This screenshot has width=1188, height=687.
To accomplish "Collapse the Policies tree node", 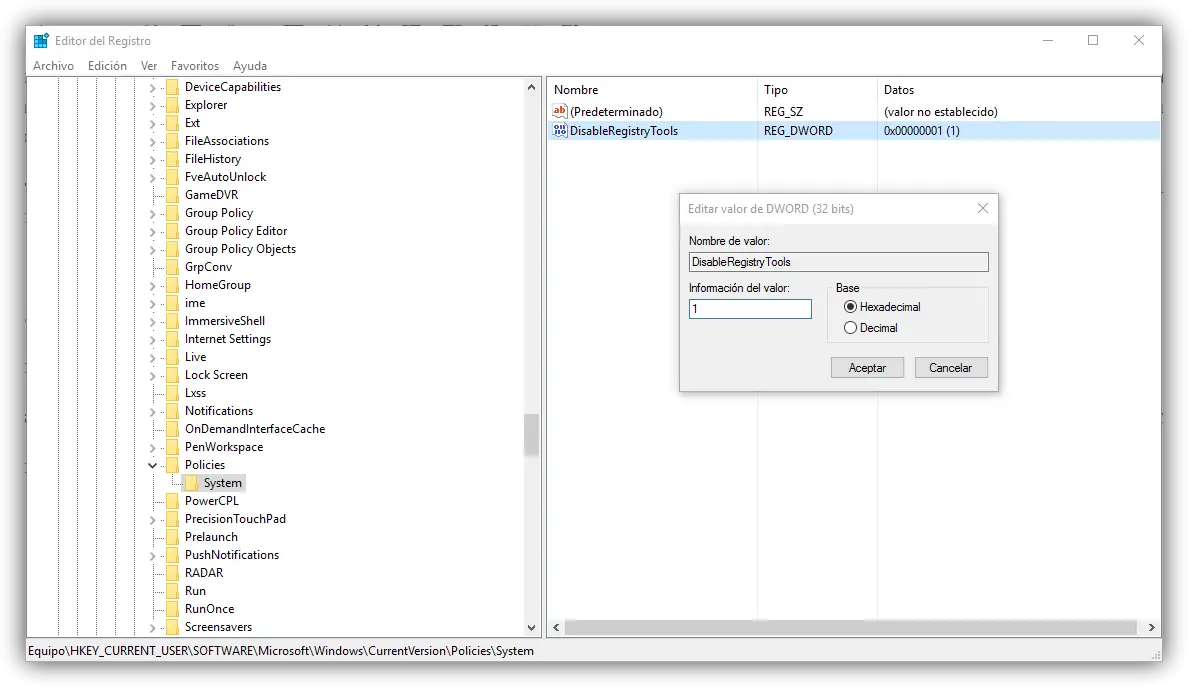I will click(152, 465).
